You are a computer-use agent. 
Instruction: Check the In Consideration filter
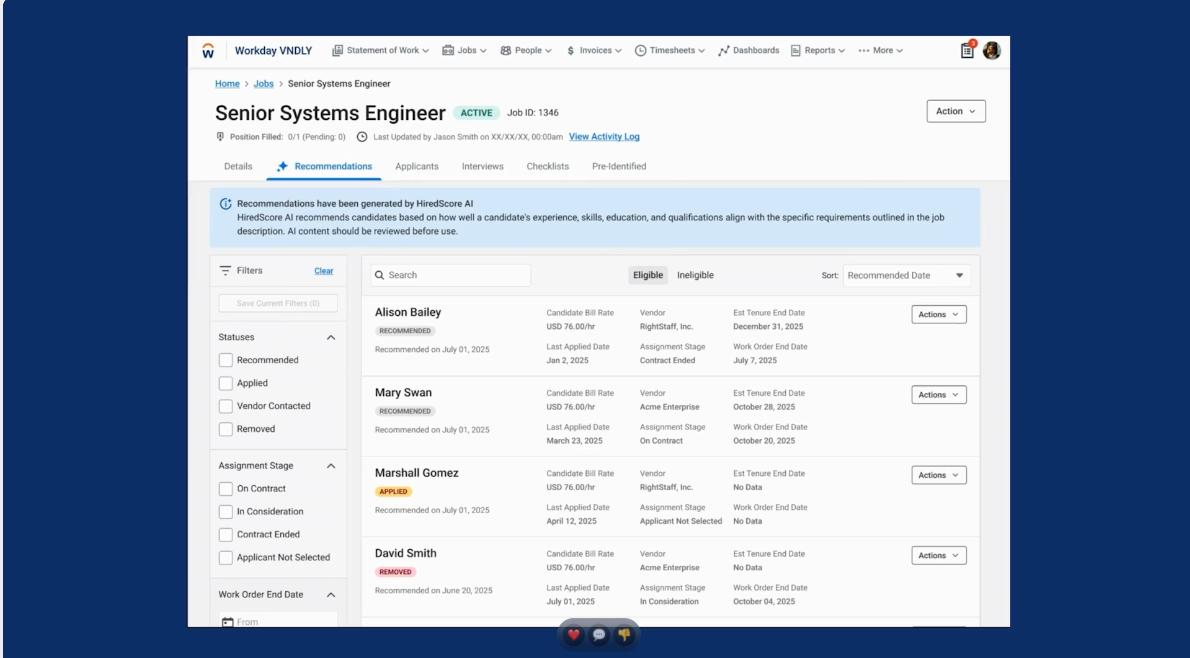225,512
